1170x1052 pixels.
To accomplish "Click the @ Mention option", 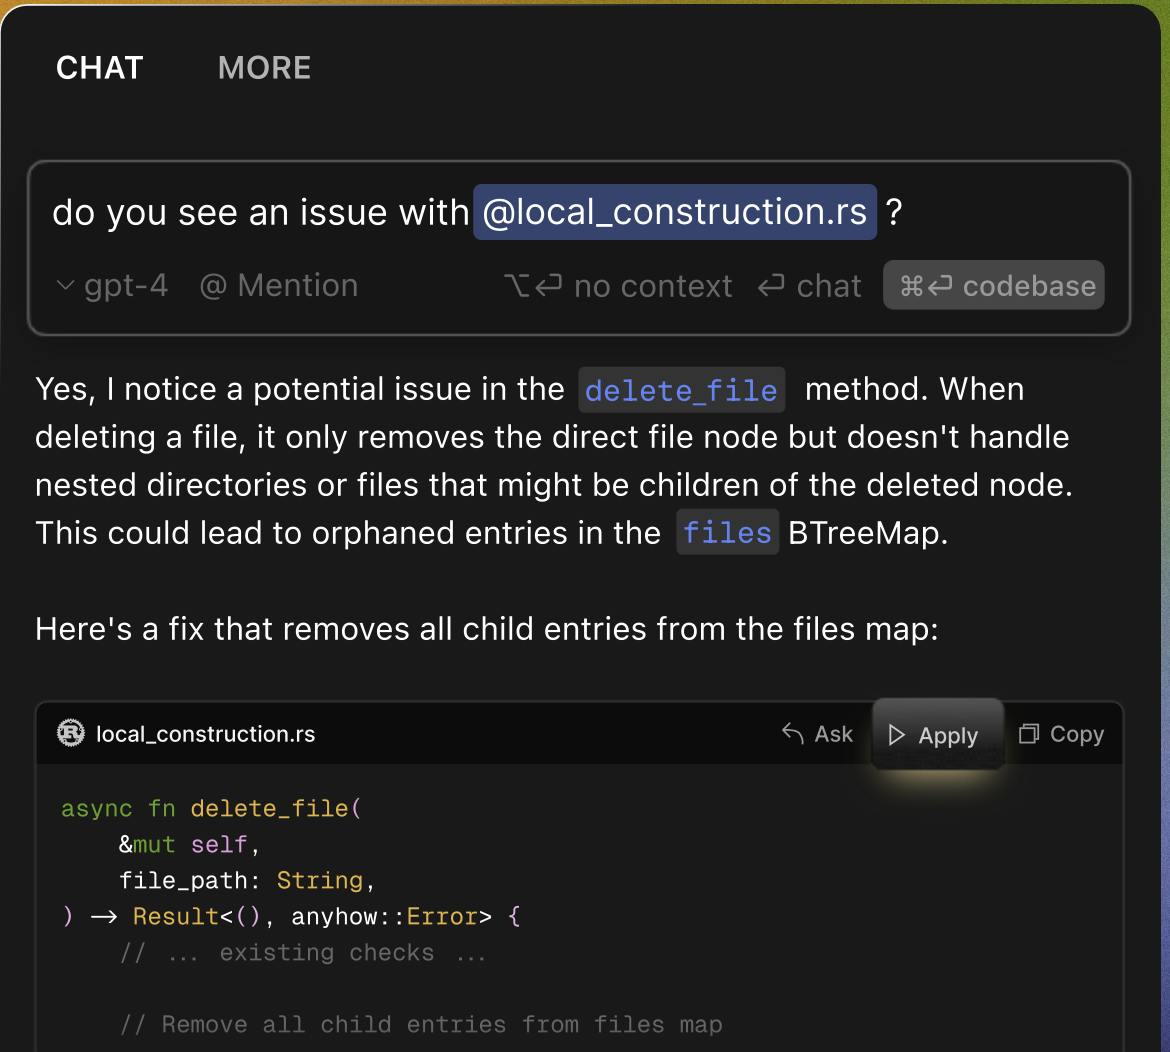I will (279, 286).
